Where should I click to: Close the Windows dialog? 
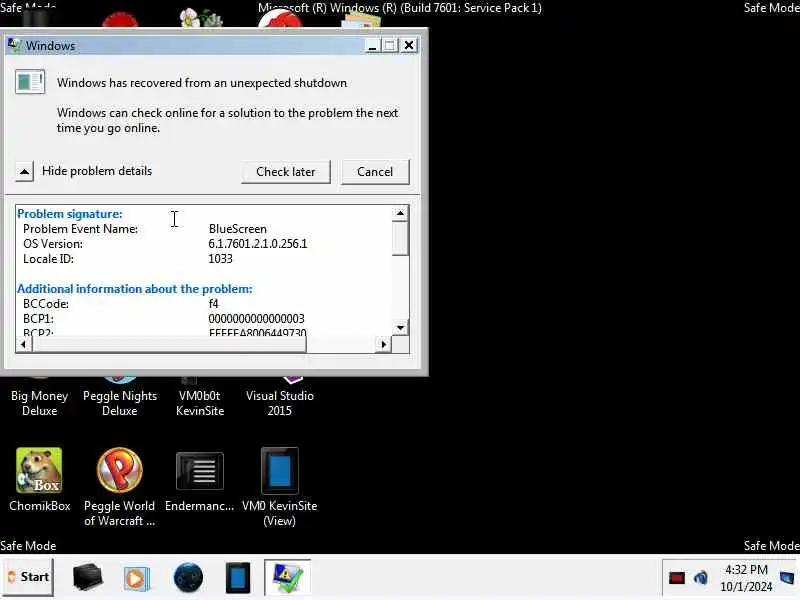[x=409, y=45]
